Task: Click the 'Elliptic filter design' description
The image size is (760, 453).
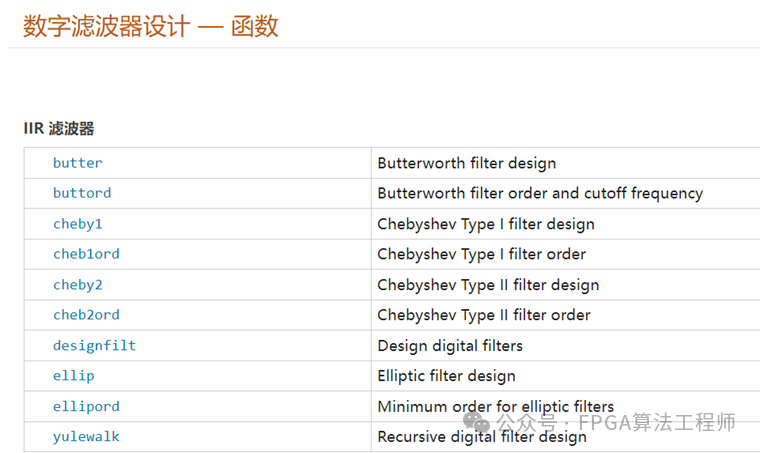Action: click(446, 376)
